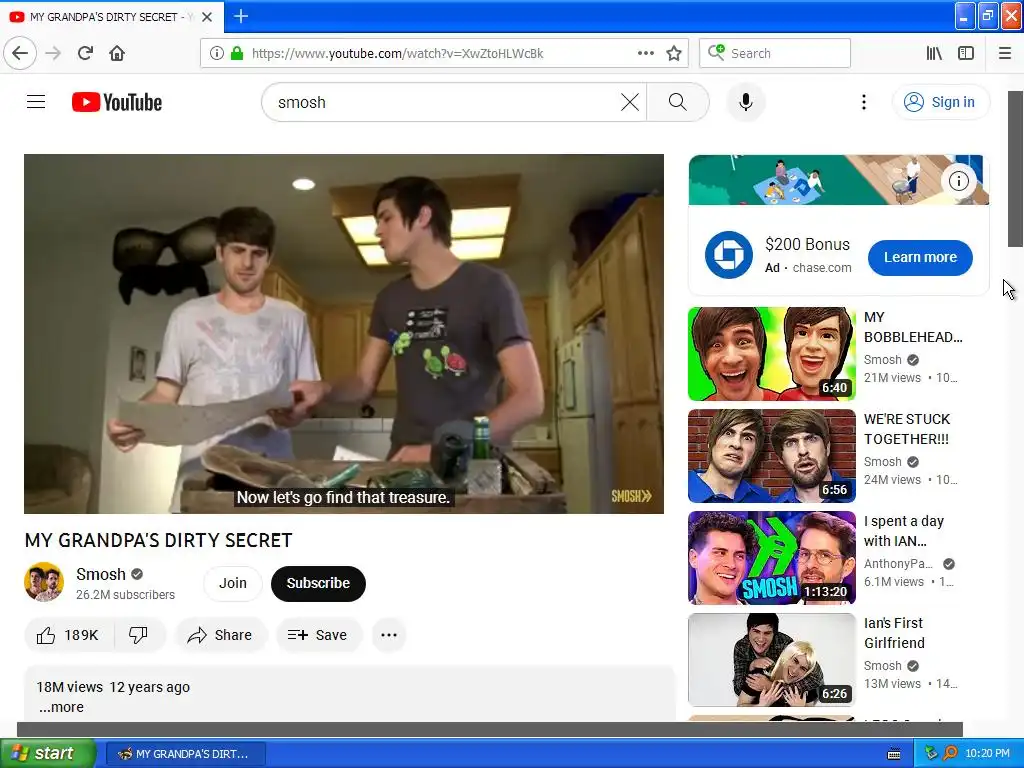Screen dimensions: 1024x768
Task: Click the keyboard icon in the taskbar
Action: 894,754
